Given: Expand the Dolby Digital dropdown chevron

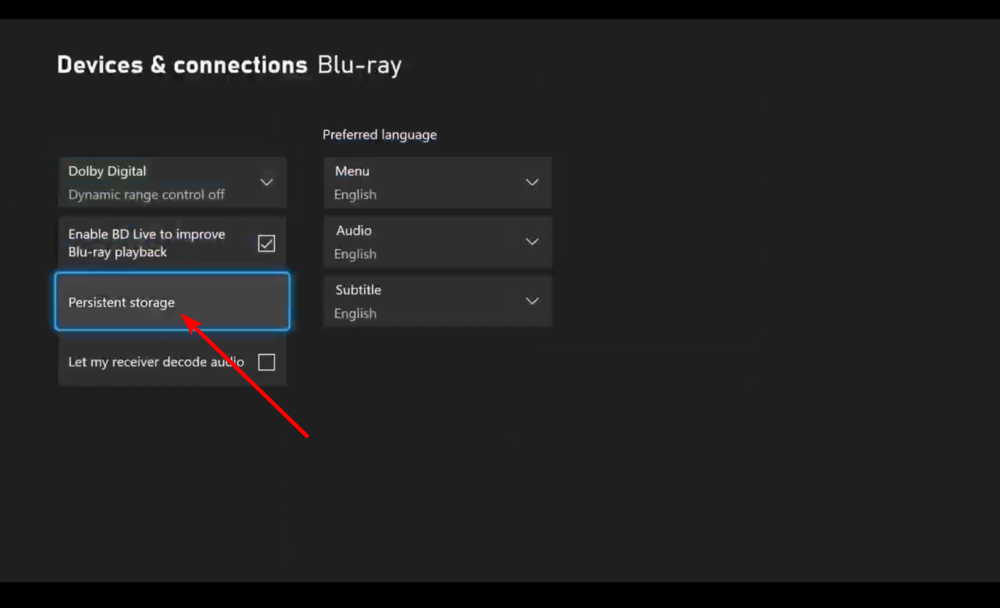Looking at the screenshot, I should coord(267,182).
